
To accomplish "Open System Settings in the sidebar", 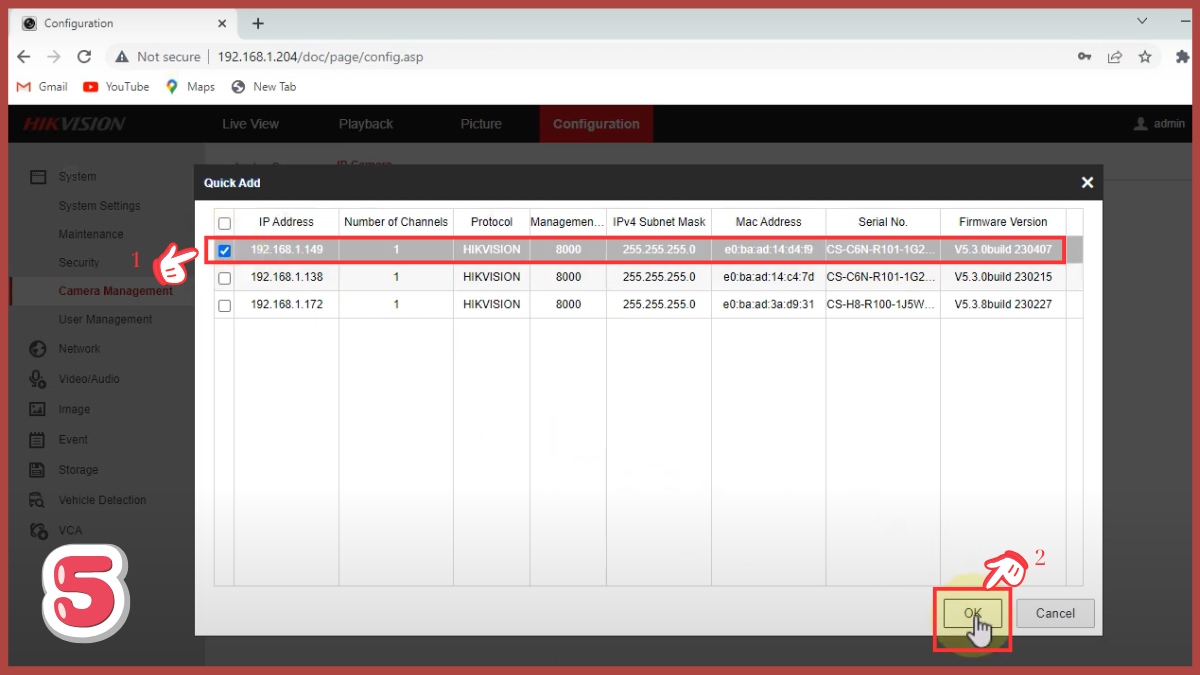I will coord(99,206).
